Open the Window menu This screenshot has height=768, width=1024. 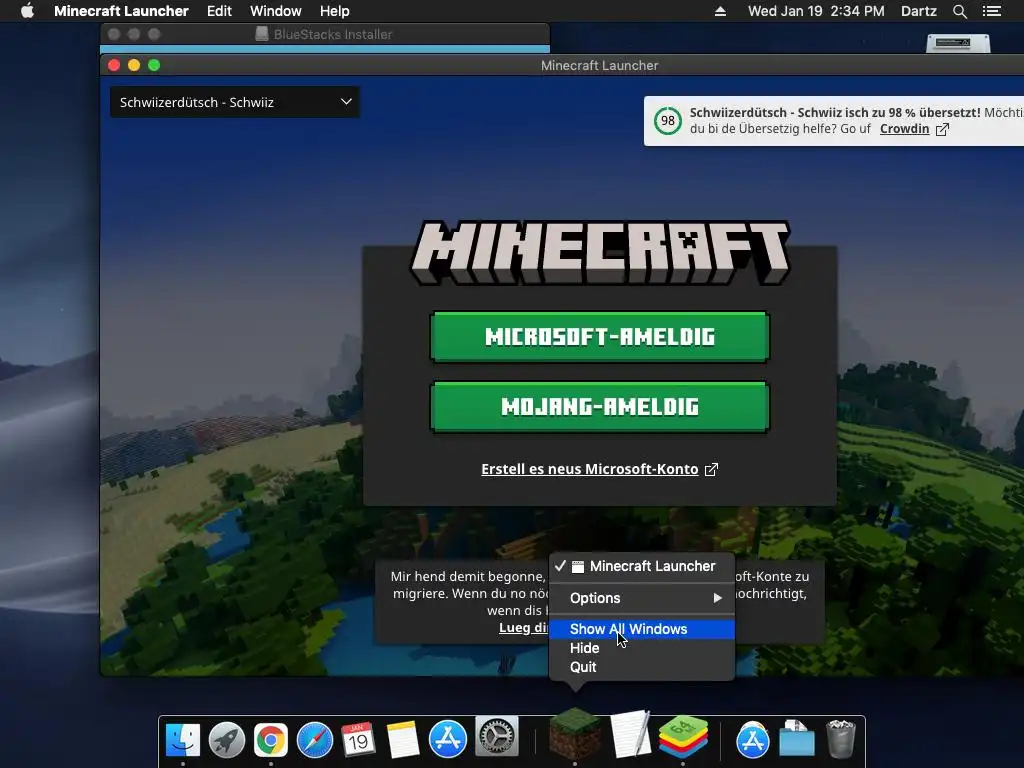(276, 11)
